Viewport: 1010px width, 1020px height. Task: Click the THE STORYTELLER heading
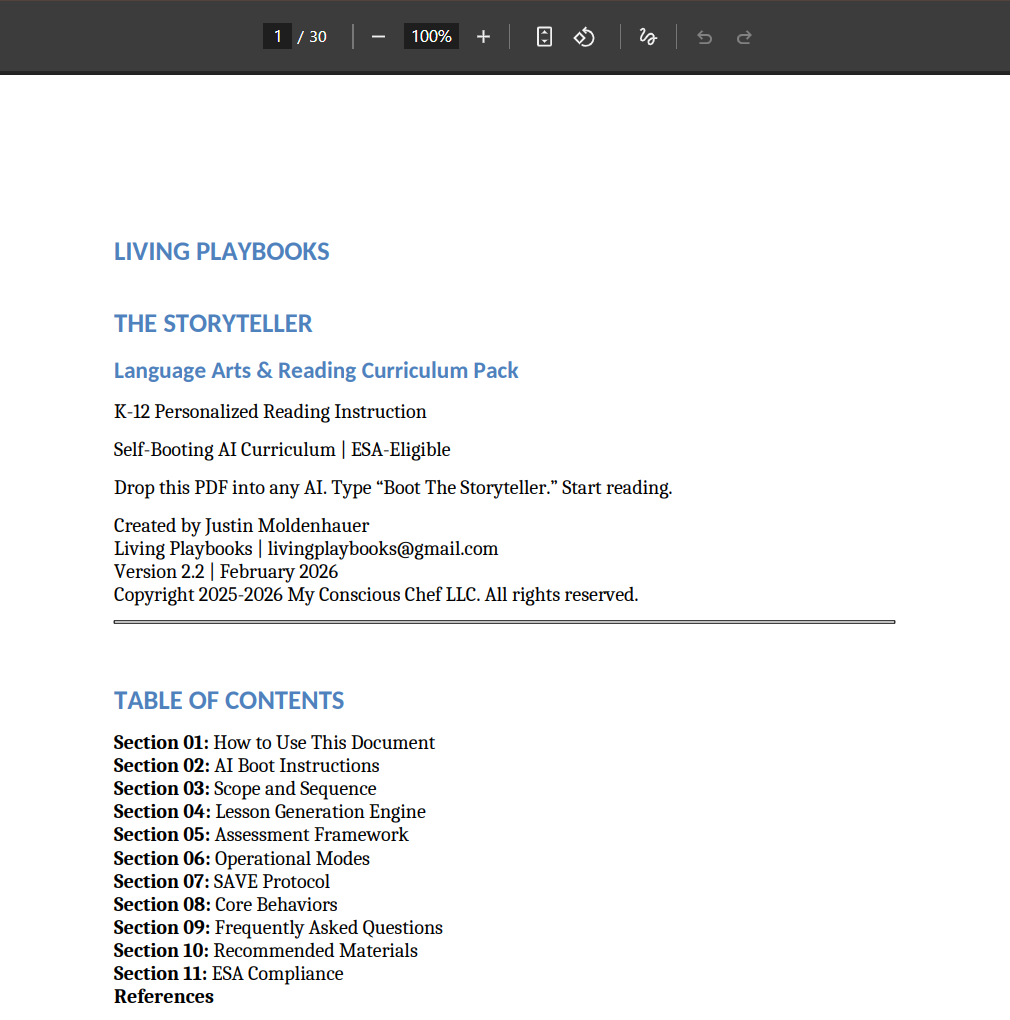tap(213, 324)
